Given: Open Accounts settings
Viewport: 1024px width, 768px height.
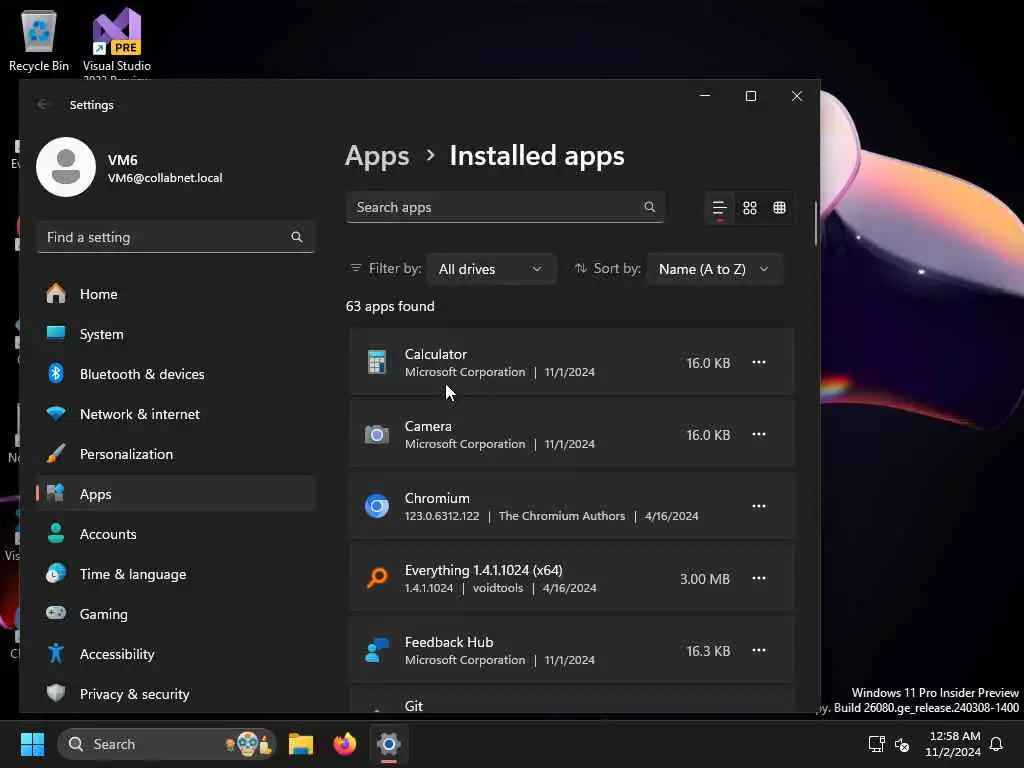Looking at the screenshot, I should [x=176, y=534].
